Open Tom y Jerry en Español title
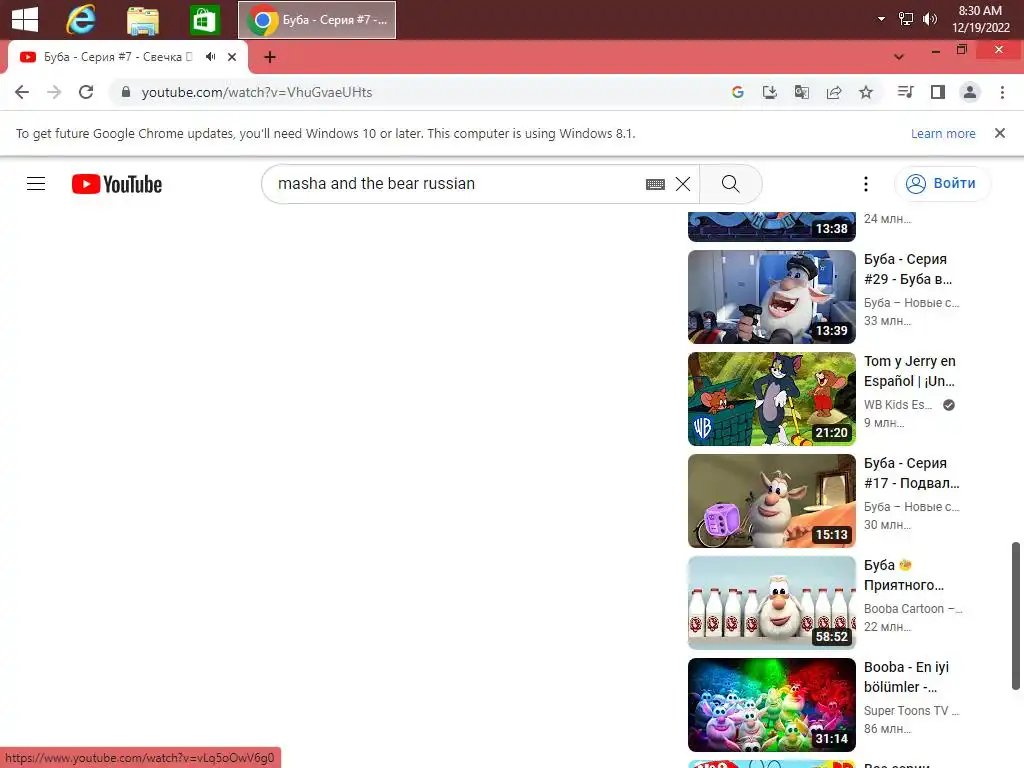The image size is (1024, 768). (x=910, y=371)
